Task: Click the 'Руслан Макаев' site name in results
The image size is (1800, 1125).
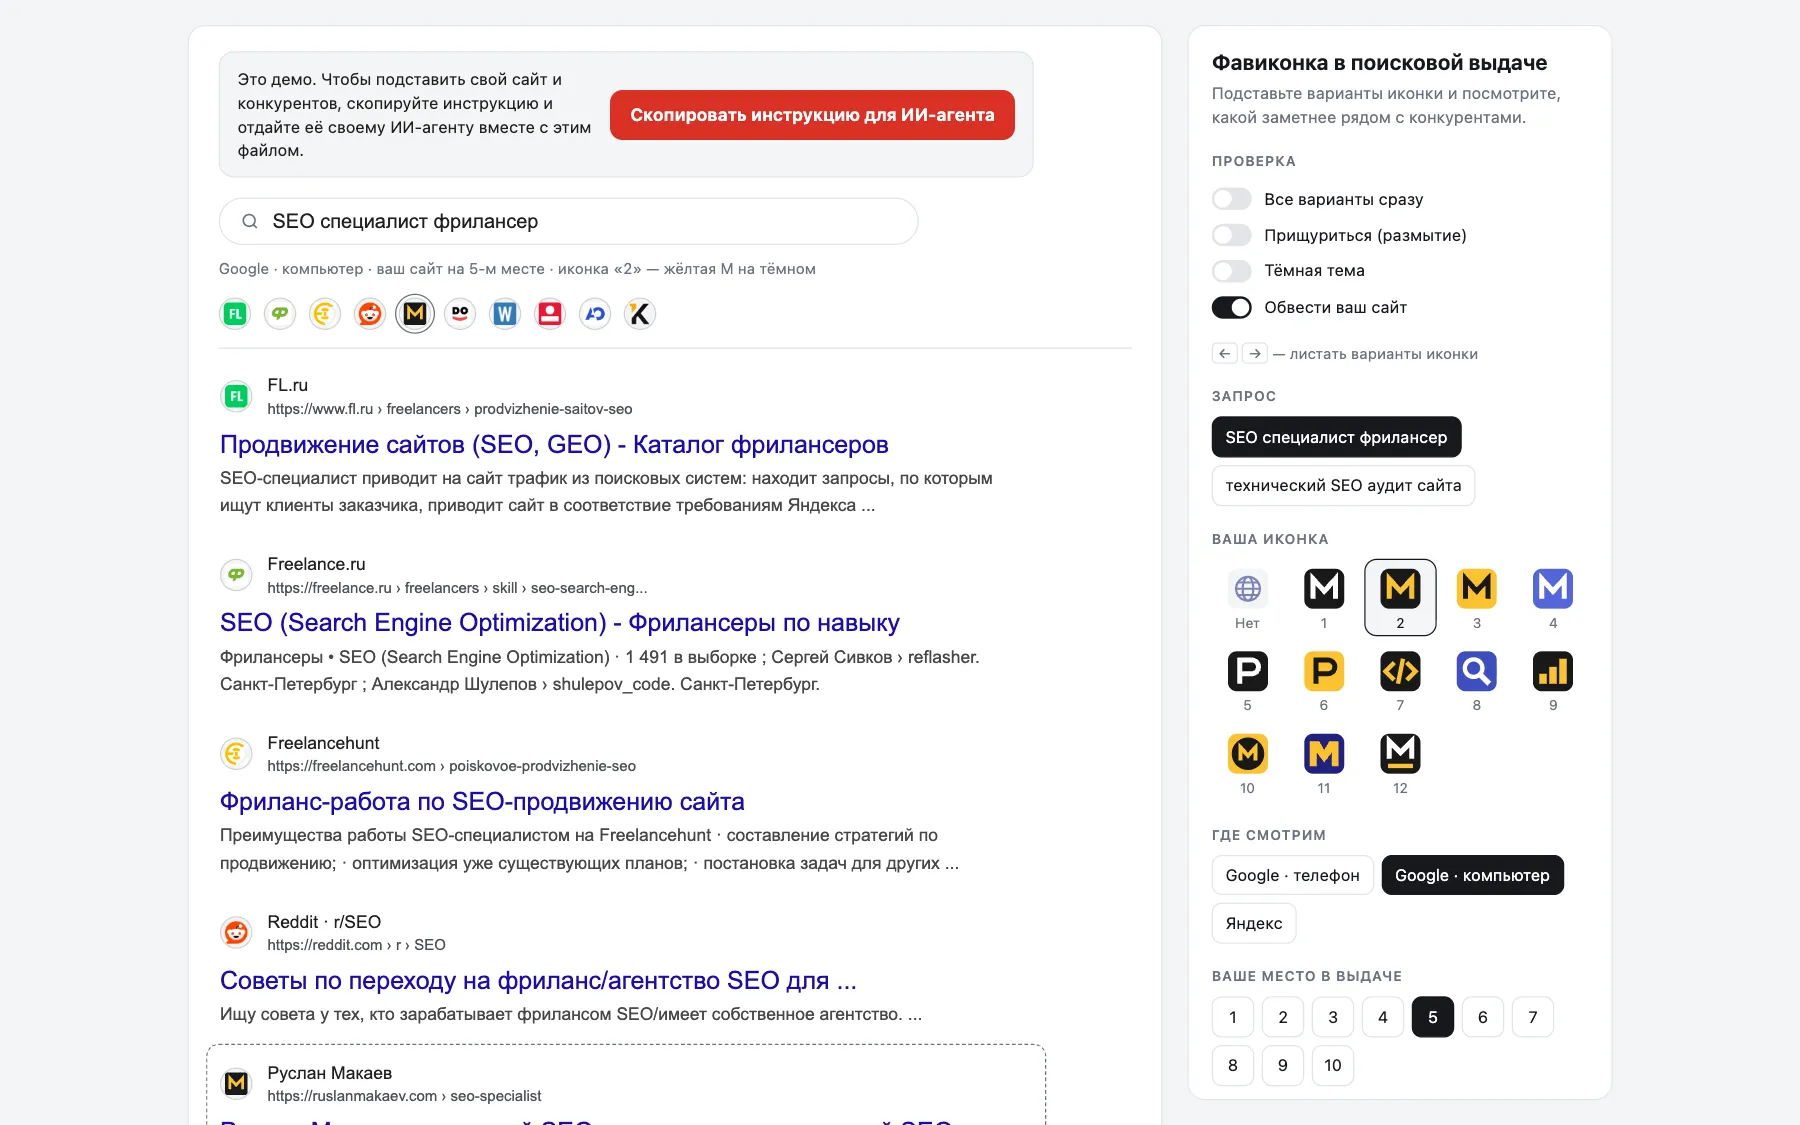Action: [329, 1072]
